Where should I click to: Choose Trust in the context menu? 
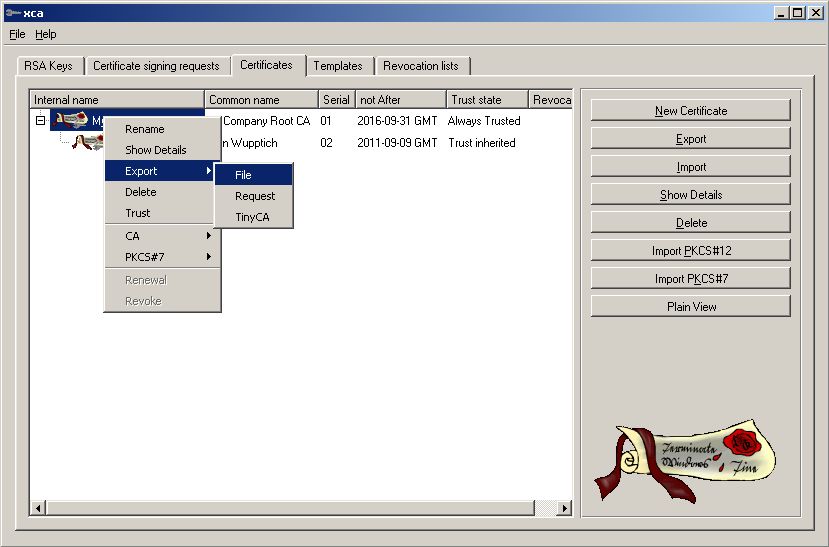coord(138,213)
